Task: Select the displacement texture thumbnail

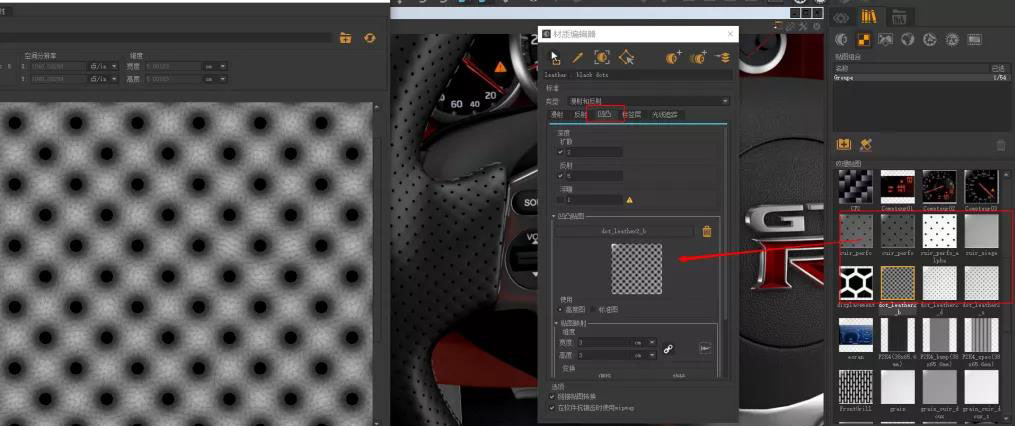Action: [855, 283]
